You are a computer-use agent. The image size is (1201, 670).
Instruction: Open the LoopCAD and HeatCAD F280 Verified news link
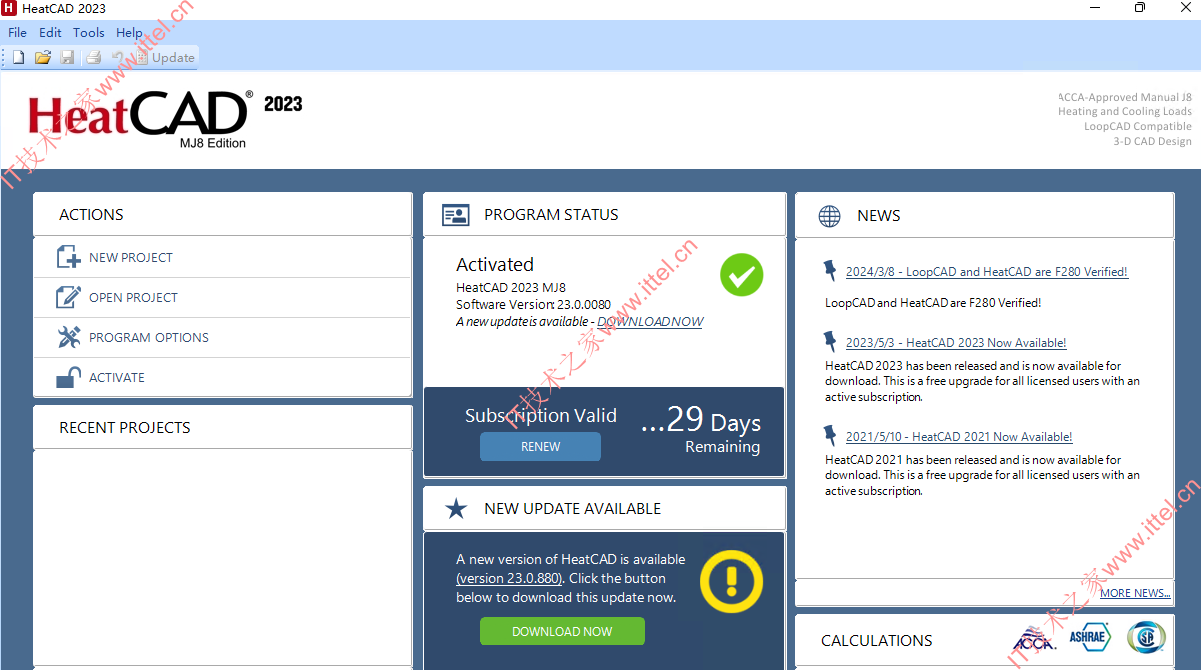(987, 272)
